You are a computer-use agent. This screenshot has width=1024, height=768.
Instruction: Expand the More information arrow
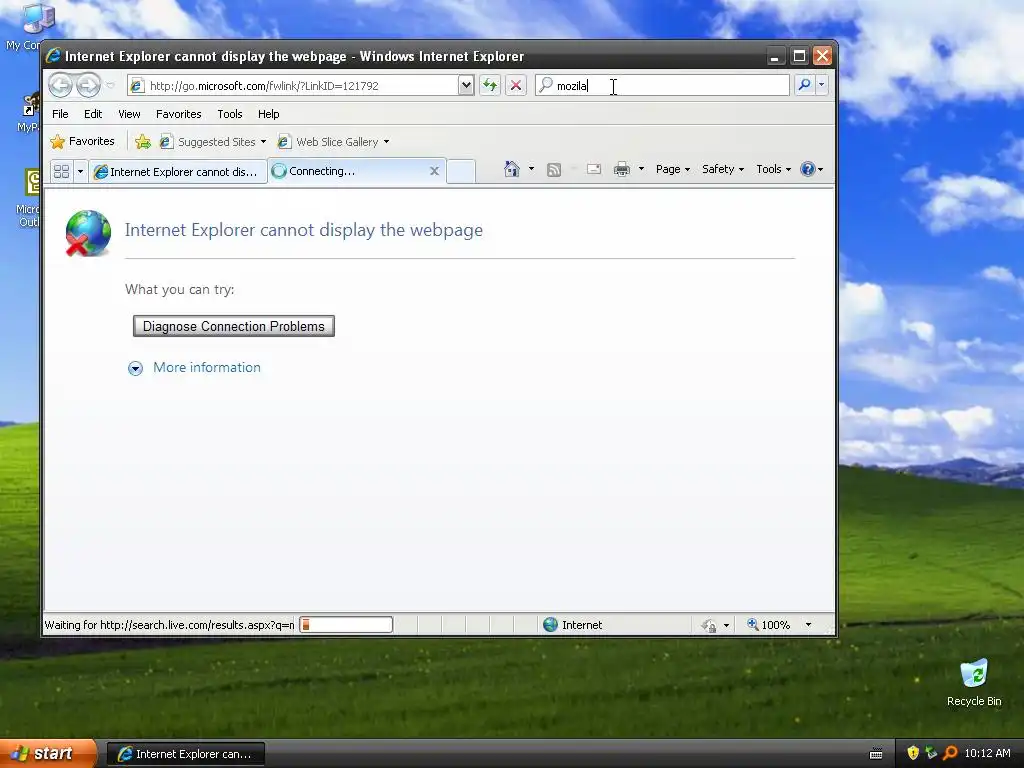pyautogui.click(x=135, y=368)
